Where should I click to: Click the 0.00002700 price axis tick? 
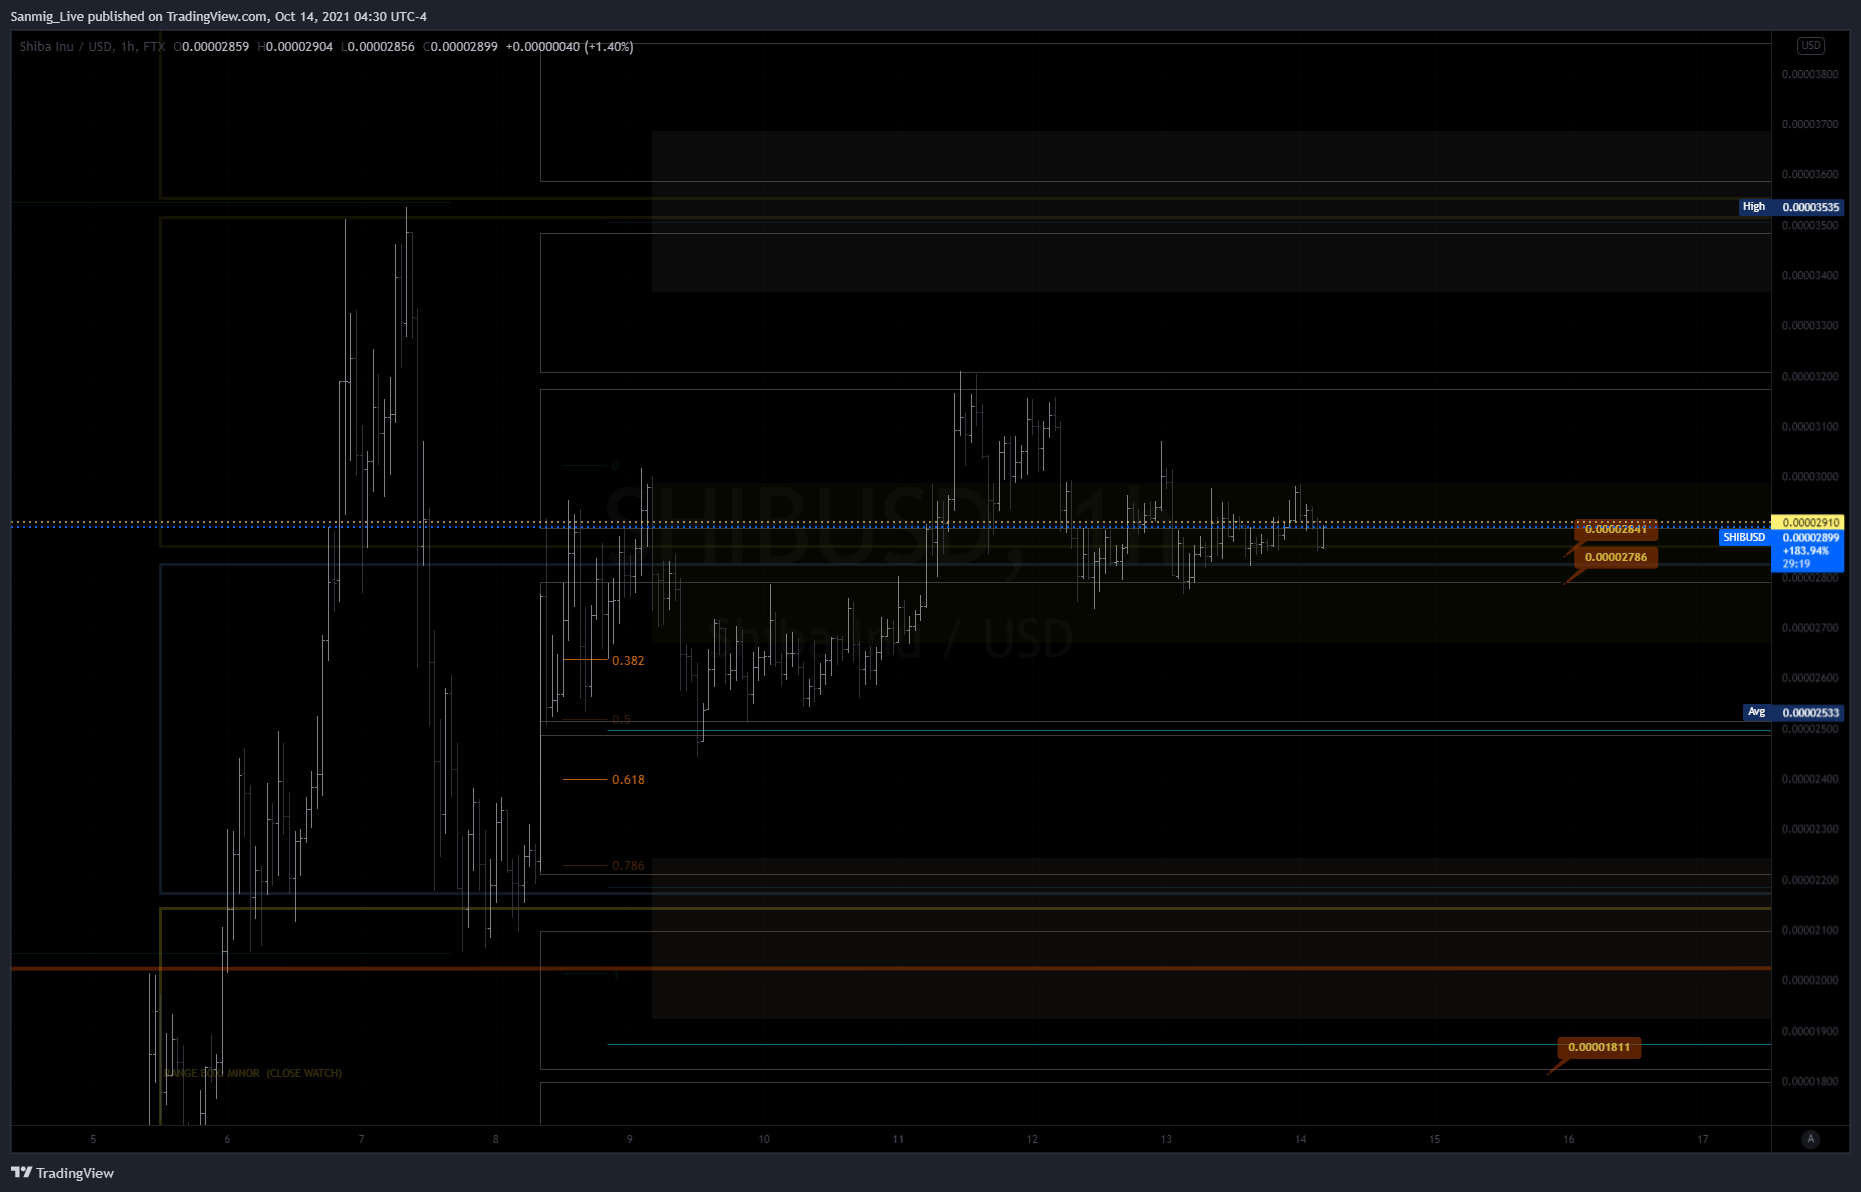(x=1810, y=627)
